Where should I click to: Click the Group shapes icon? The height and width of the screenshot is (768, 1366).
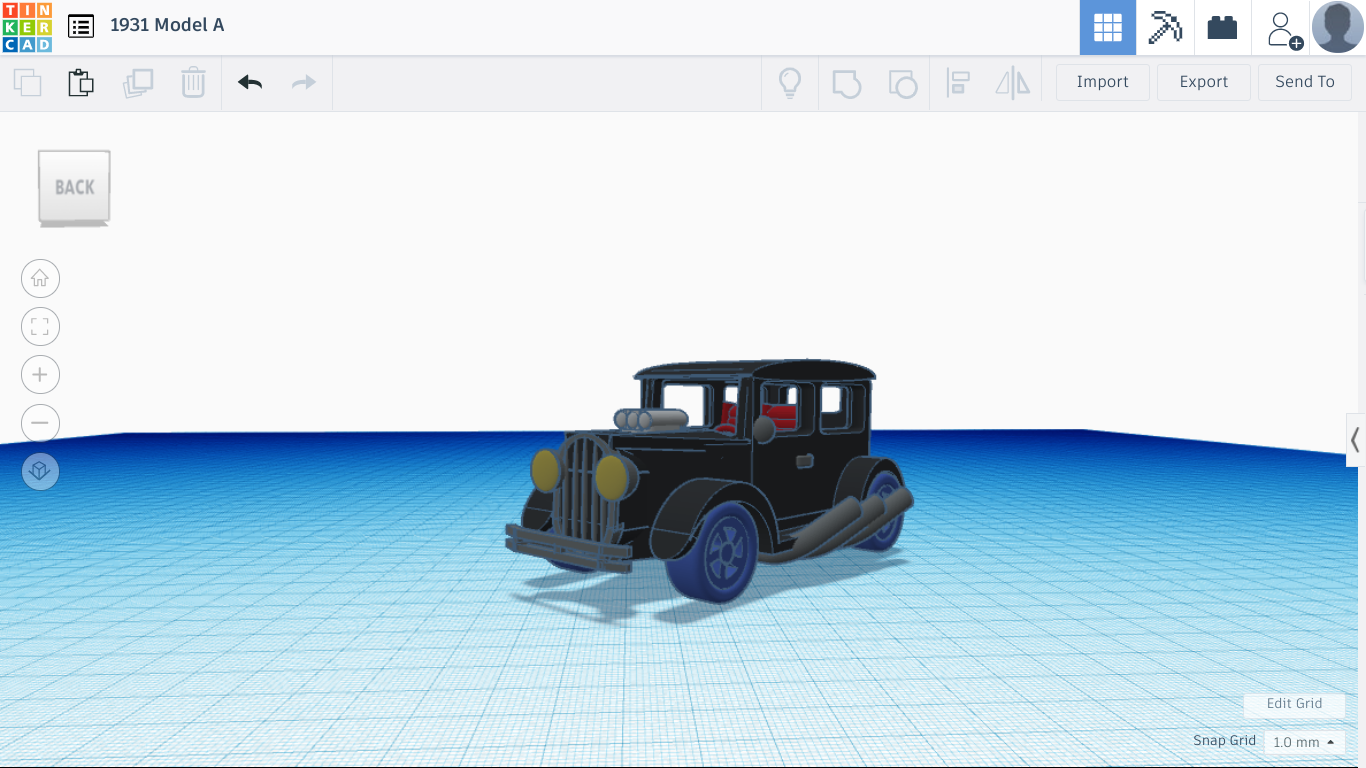(847, 84)
